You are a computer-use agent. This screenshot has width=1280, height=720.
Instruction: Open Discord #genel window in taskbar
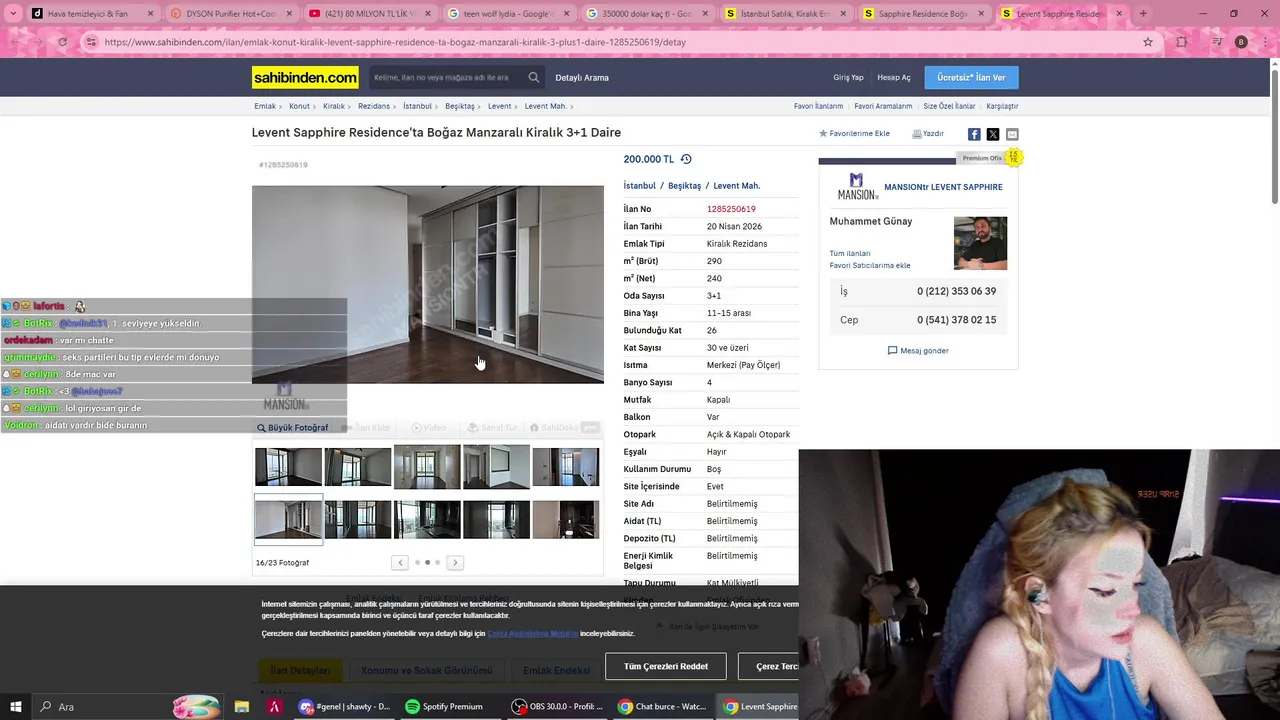click(345, 707)
